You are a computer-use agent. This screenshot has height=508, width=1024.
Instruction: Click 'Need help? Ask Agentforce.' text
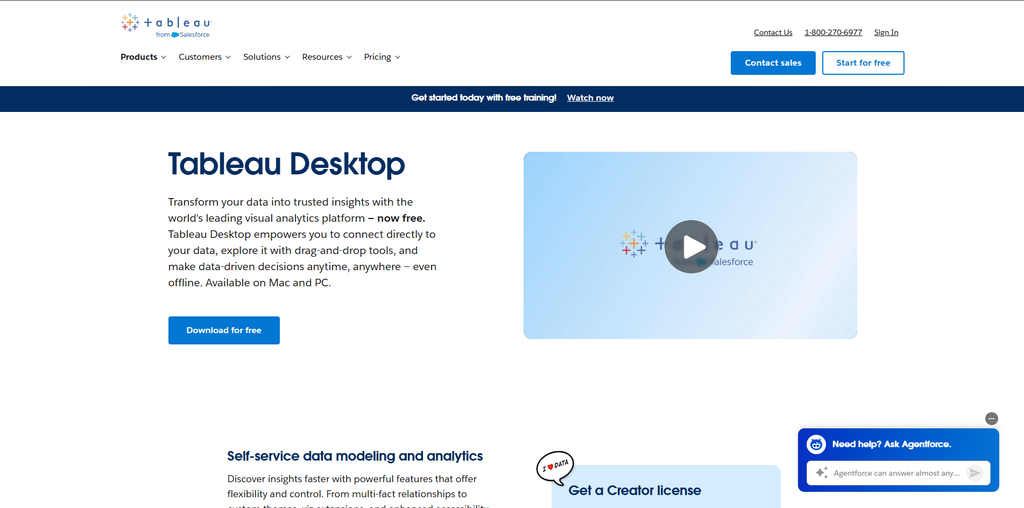[x=891, y=444]
